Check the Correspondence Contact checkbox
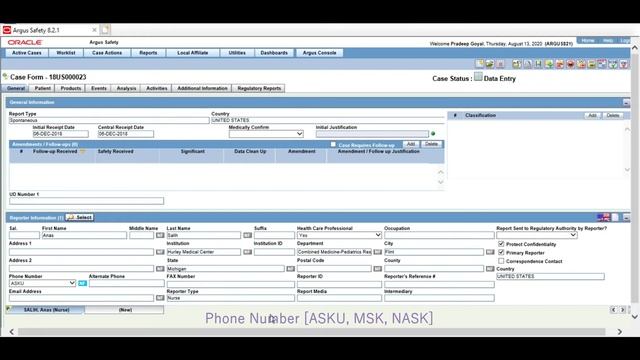The height and width of the screenshot is (360, 640). (x=501, y=261)
